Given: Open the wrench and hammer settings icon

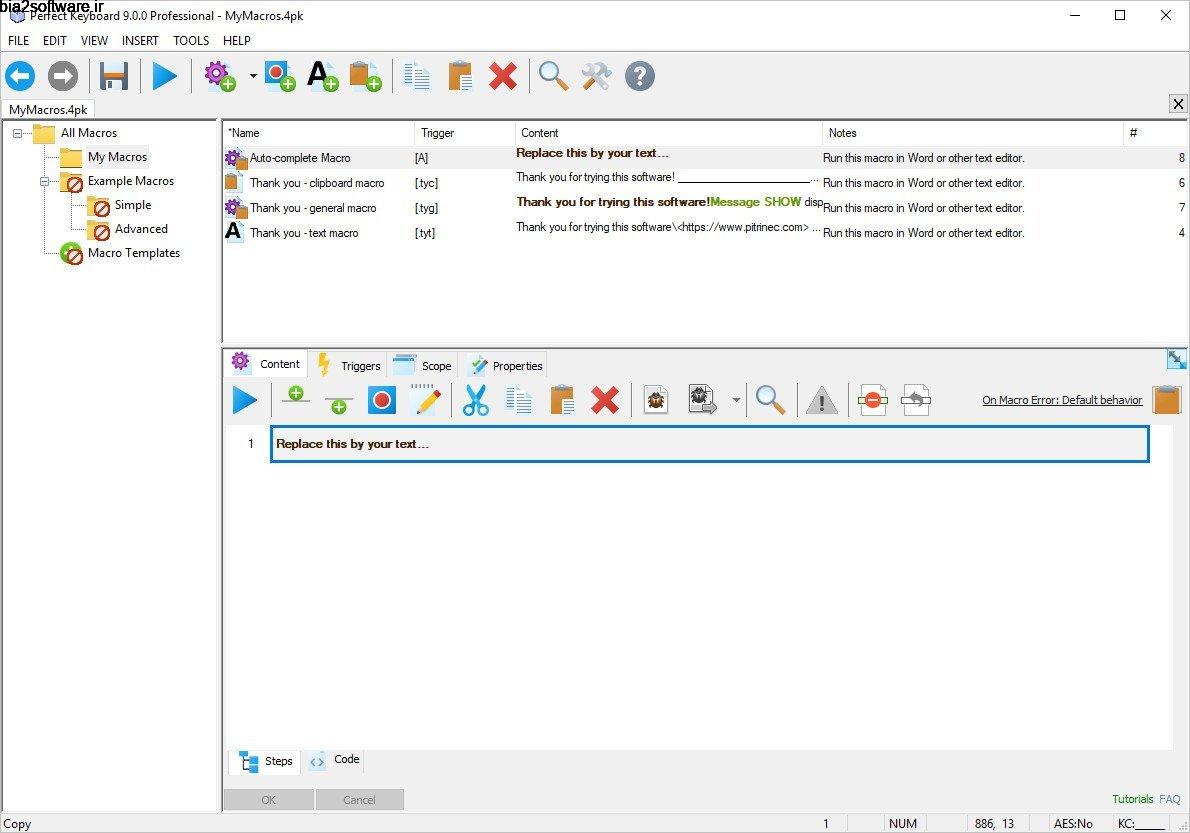Looking at the screenshot, I should [596, 76].
